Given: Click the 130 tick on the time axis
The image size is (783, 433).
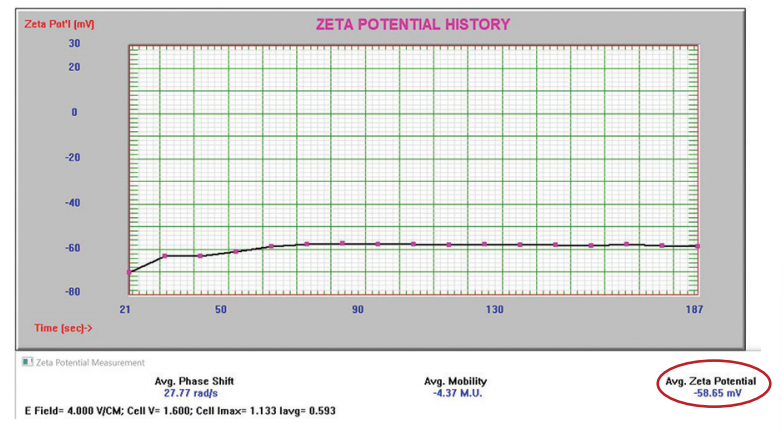Looking at the screenshot, I should [494, 309].
